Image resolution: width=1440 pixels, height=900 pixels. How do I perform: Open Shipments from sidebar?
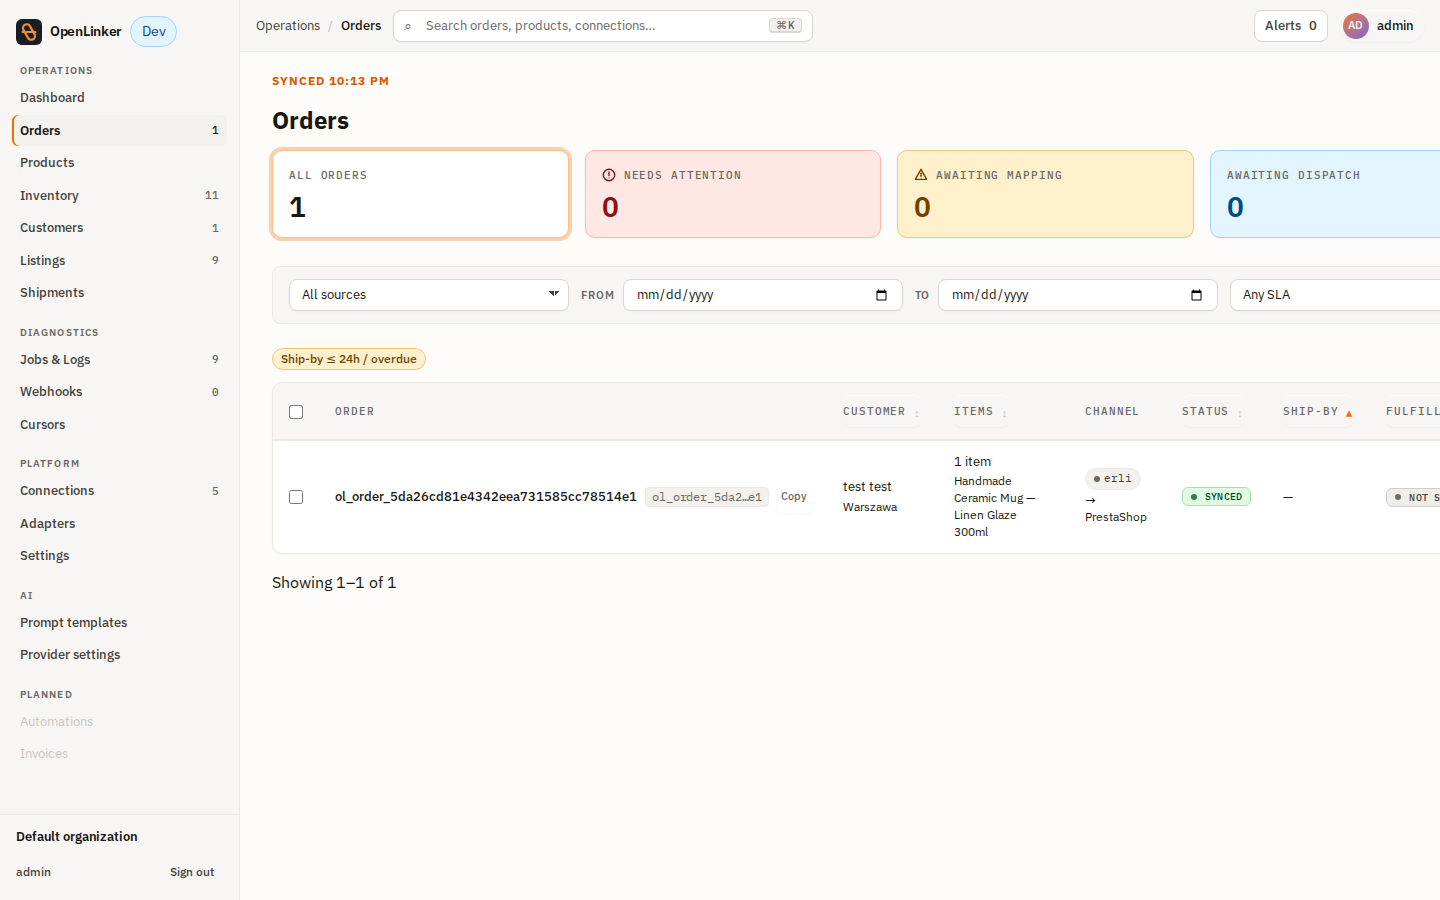(119, 293)
